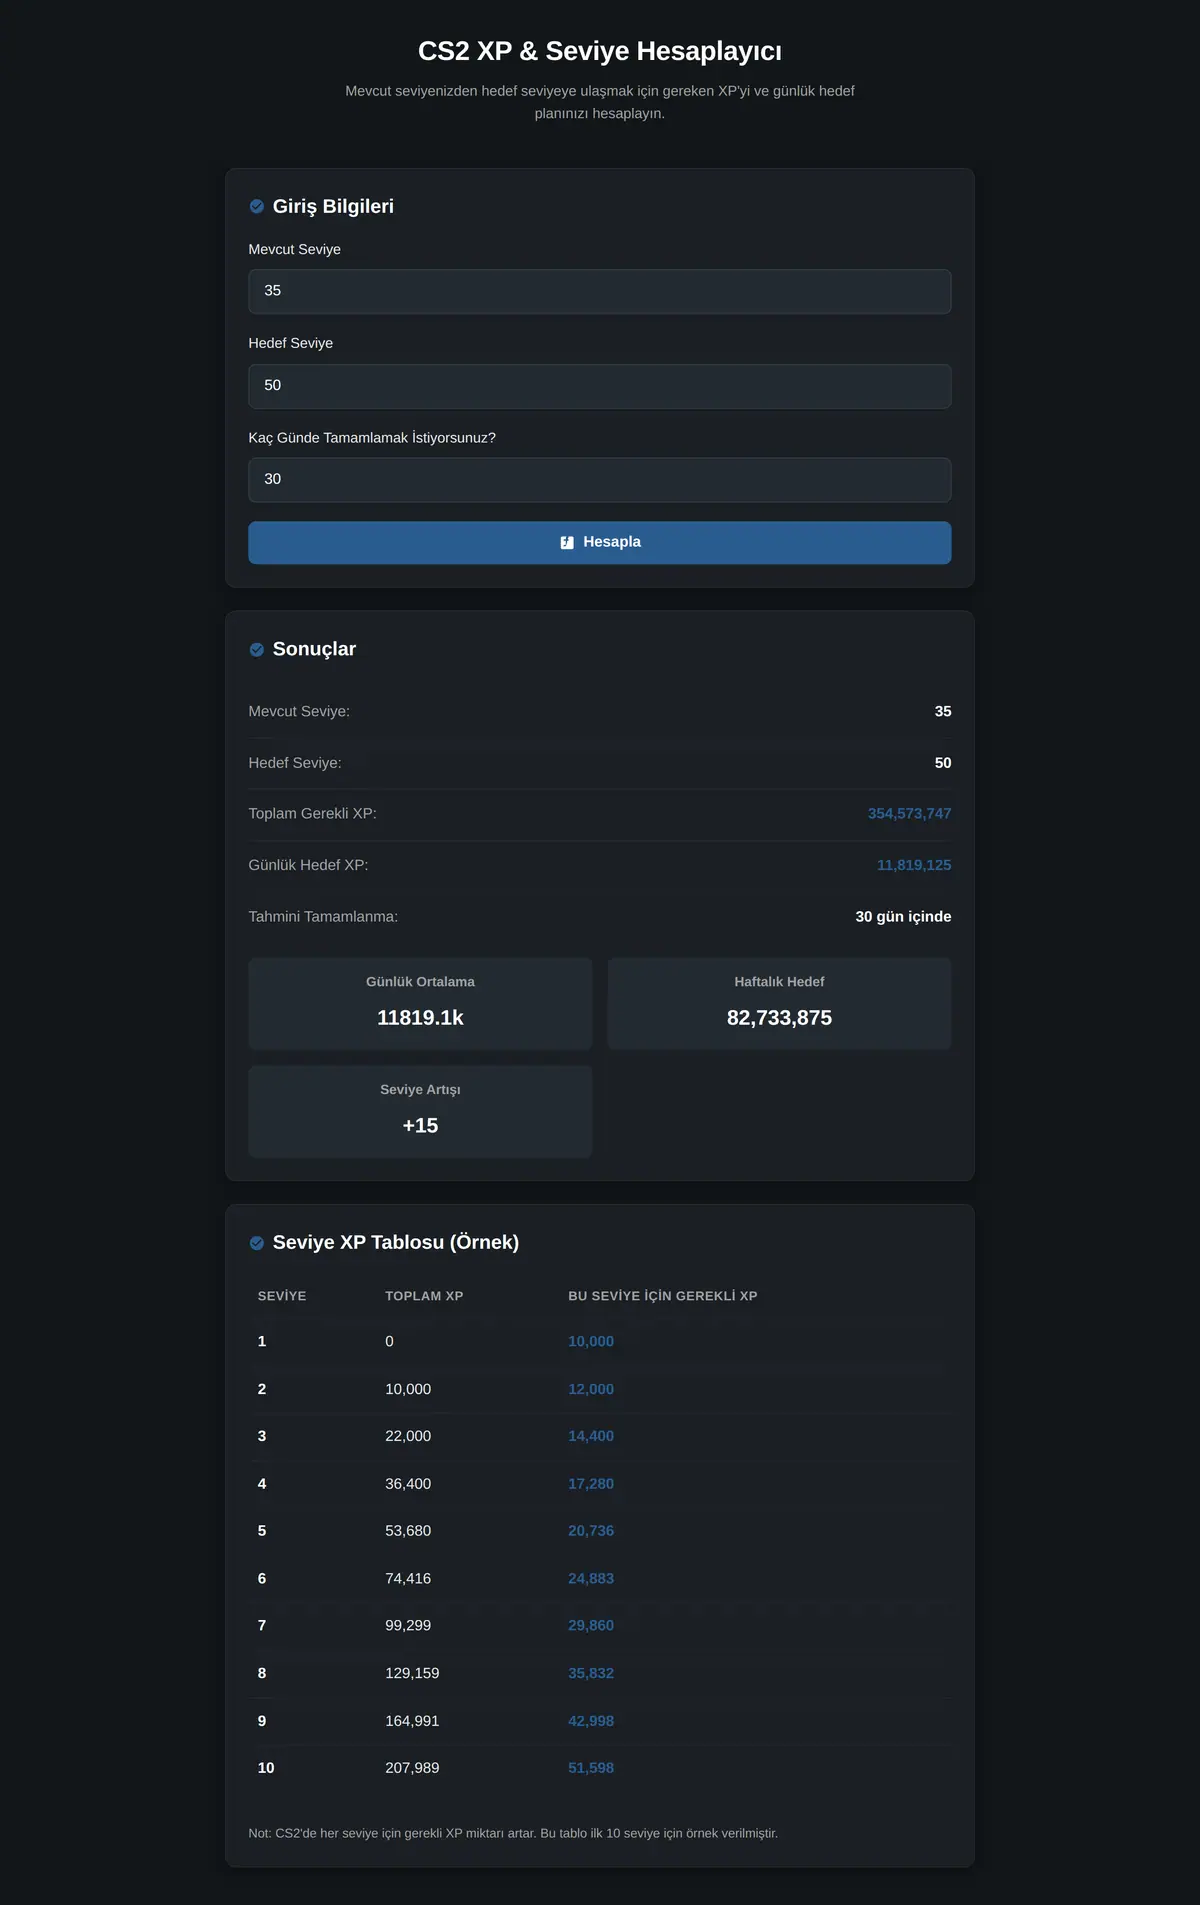Click the check icon beside Giriş Bilgileri
The width and height of the screenshot is (1200, 1905).
[x=257, y=206]
